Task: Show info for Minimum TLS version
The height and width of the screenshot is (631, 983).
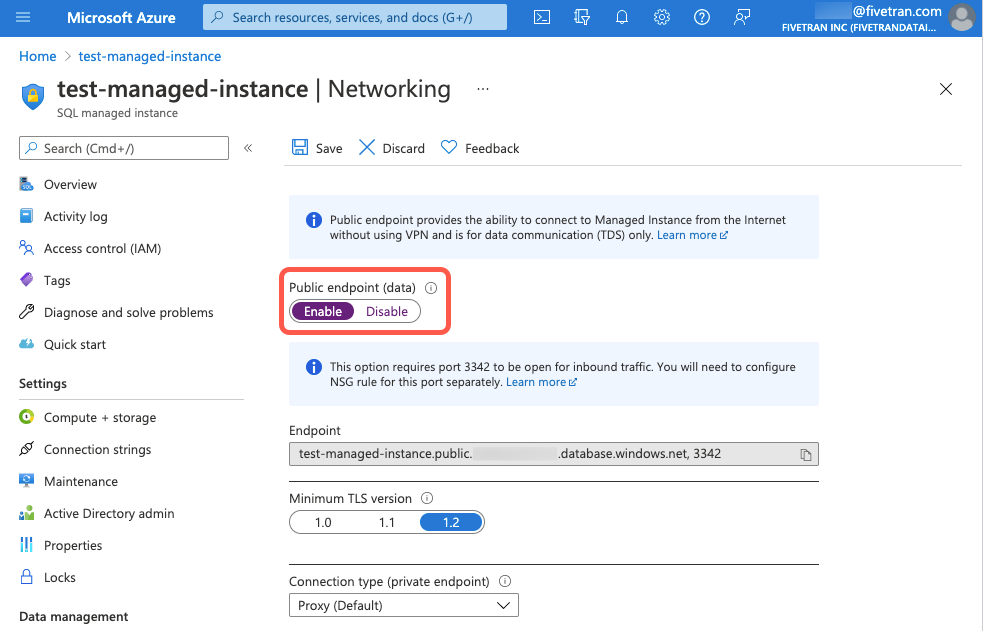Action: 427,499
